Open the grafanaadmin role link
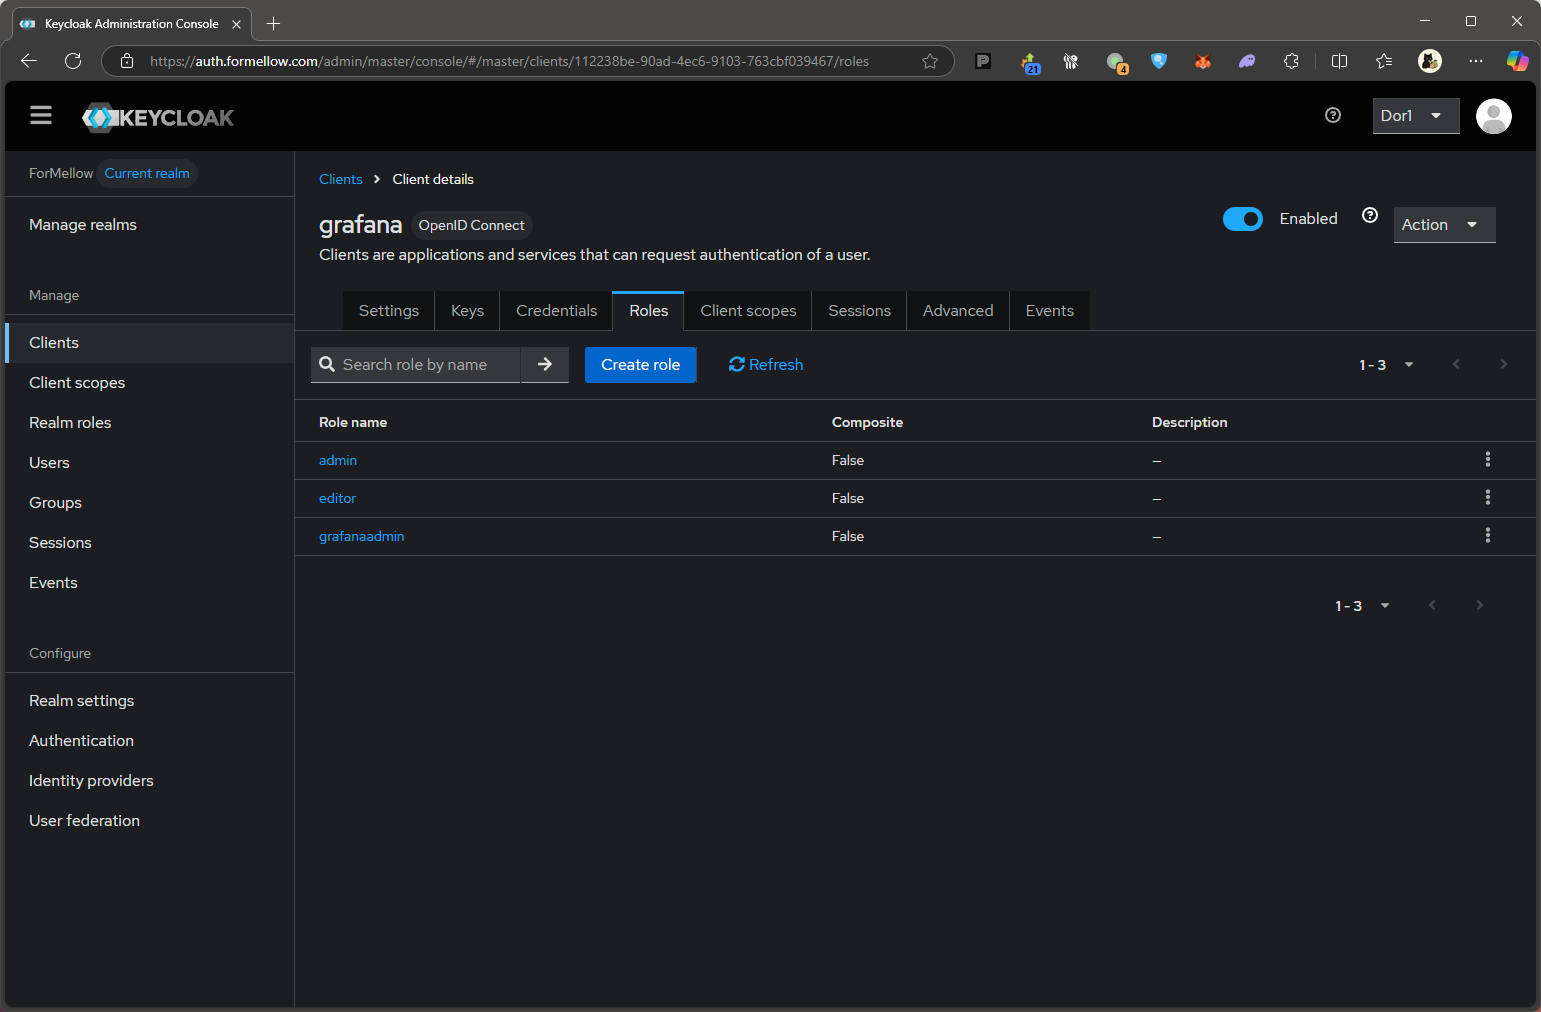Screen dimensions: 1541x1012 362,536
